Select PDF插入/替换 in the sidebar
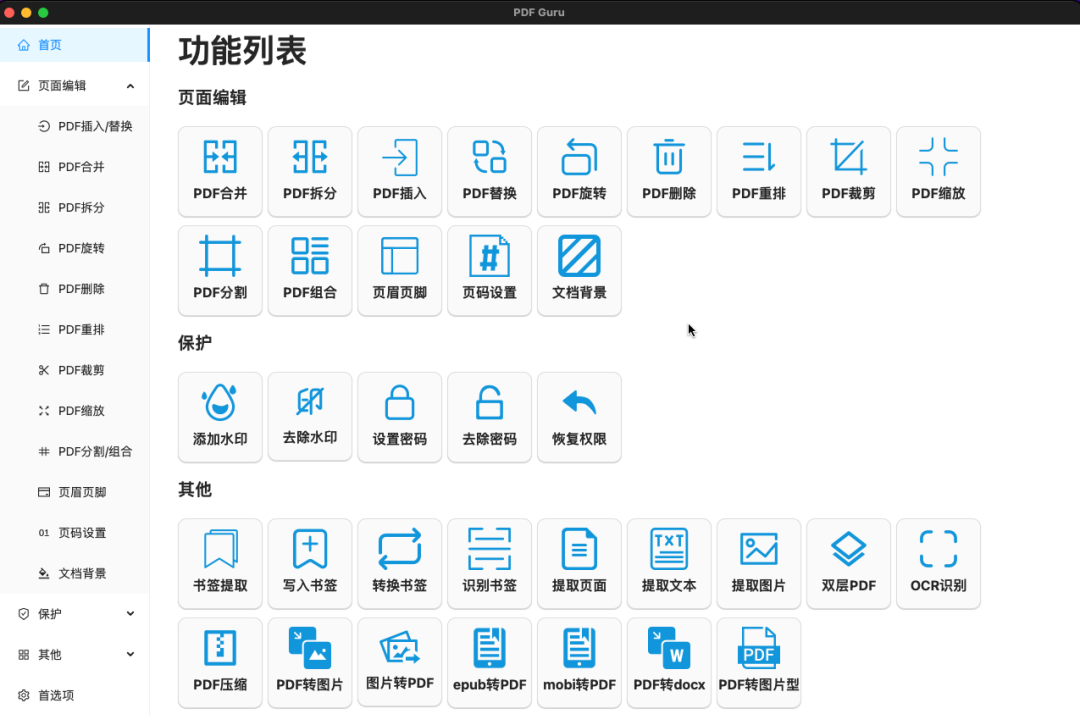This screenshot has width=1080, height=725. point(95,126)
